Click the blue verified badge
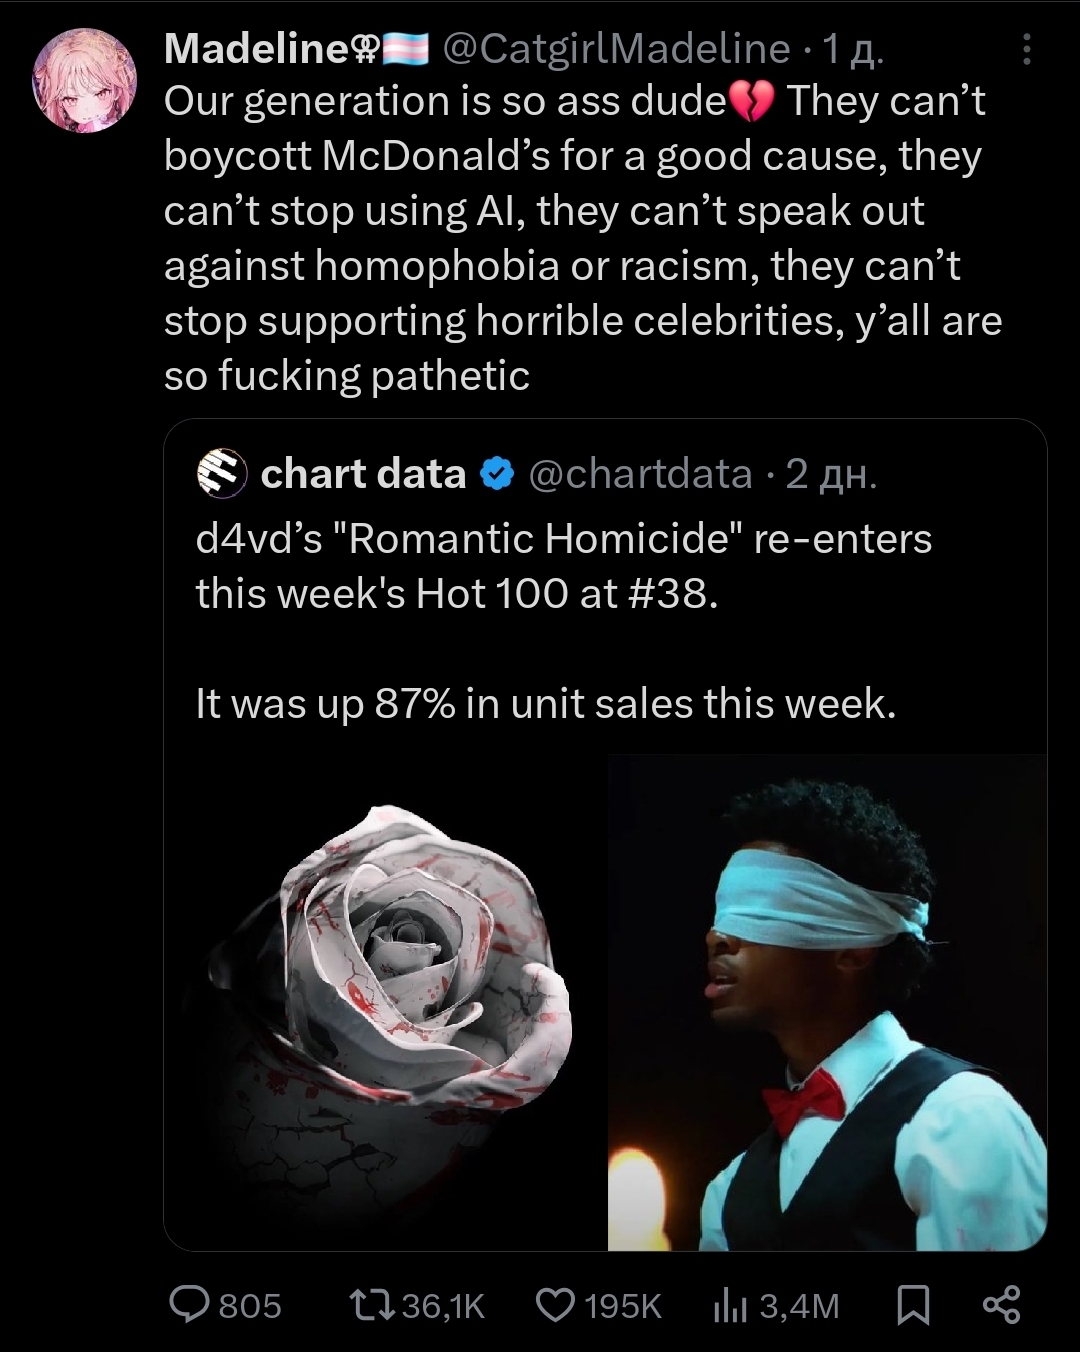 497,474
